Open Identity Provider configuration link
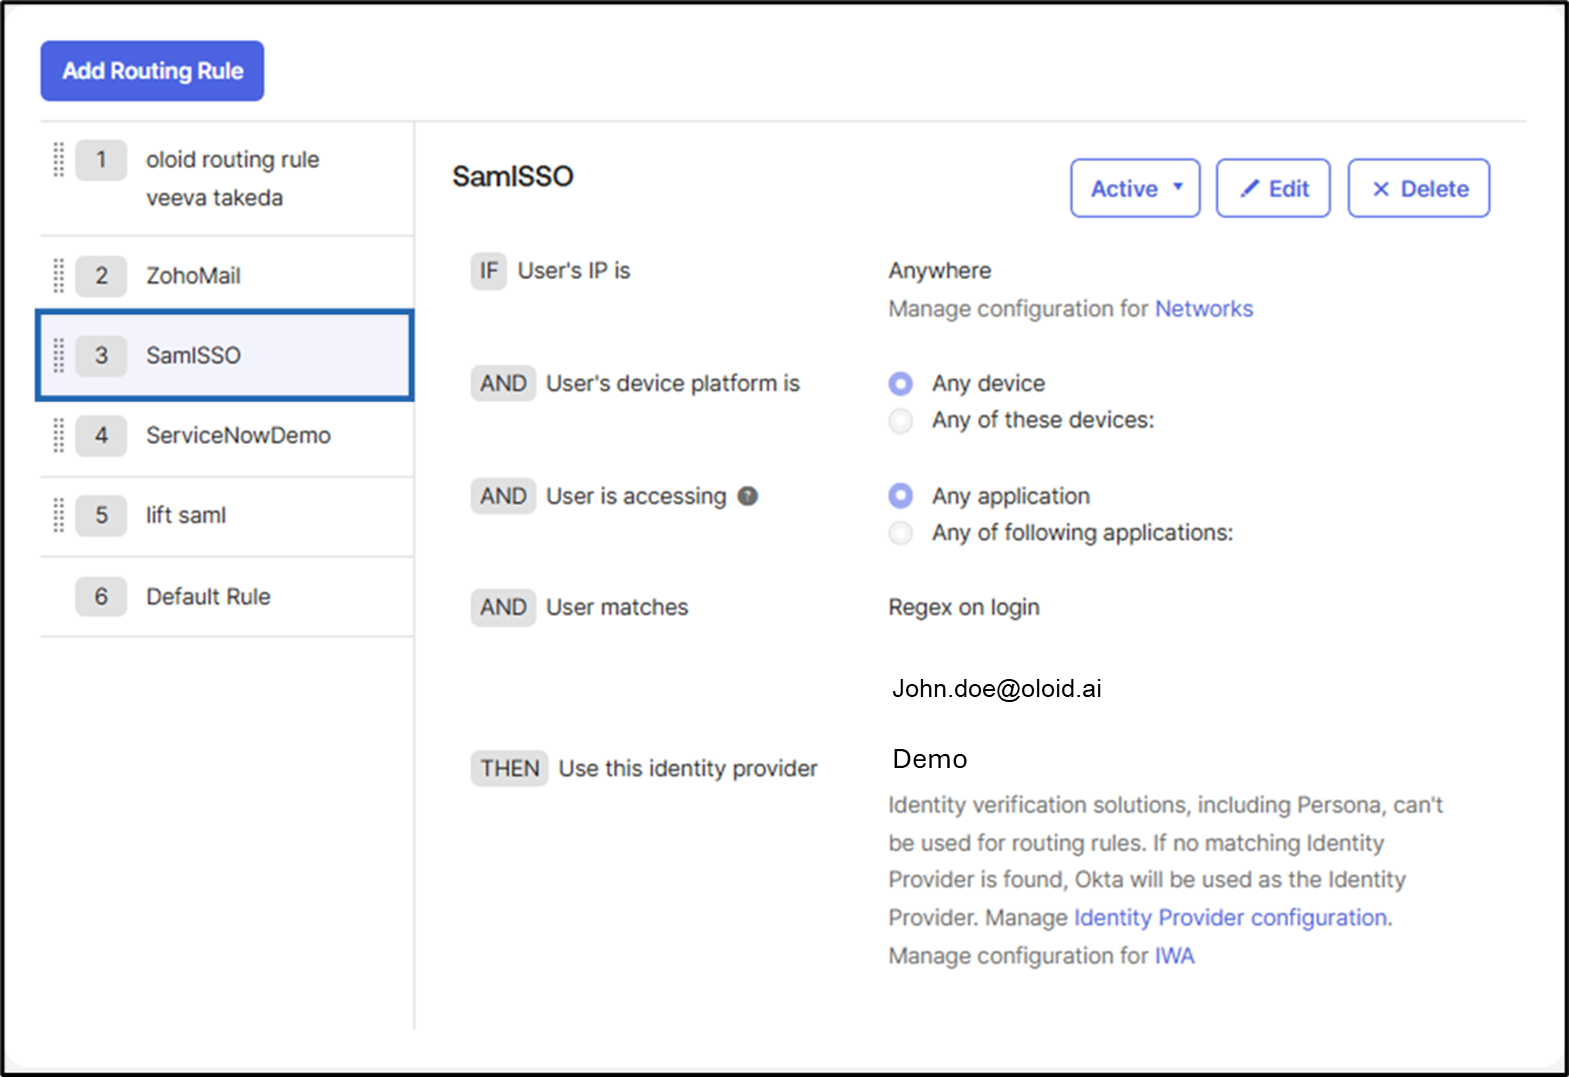 [1230, 918]
